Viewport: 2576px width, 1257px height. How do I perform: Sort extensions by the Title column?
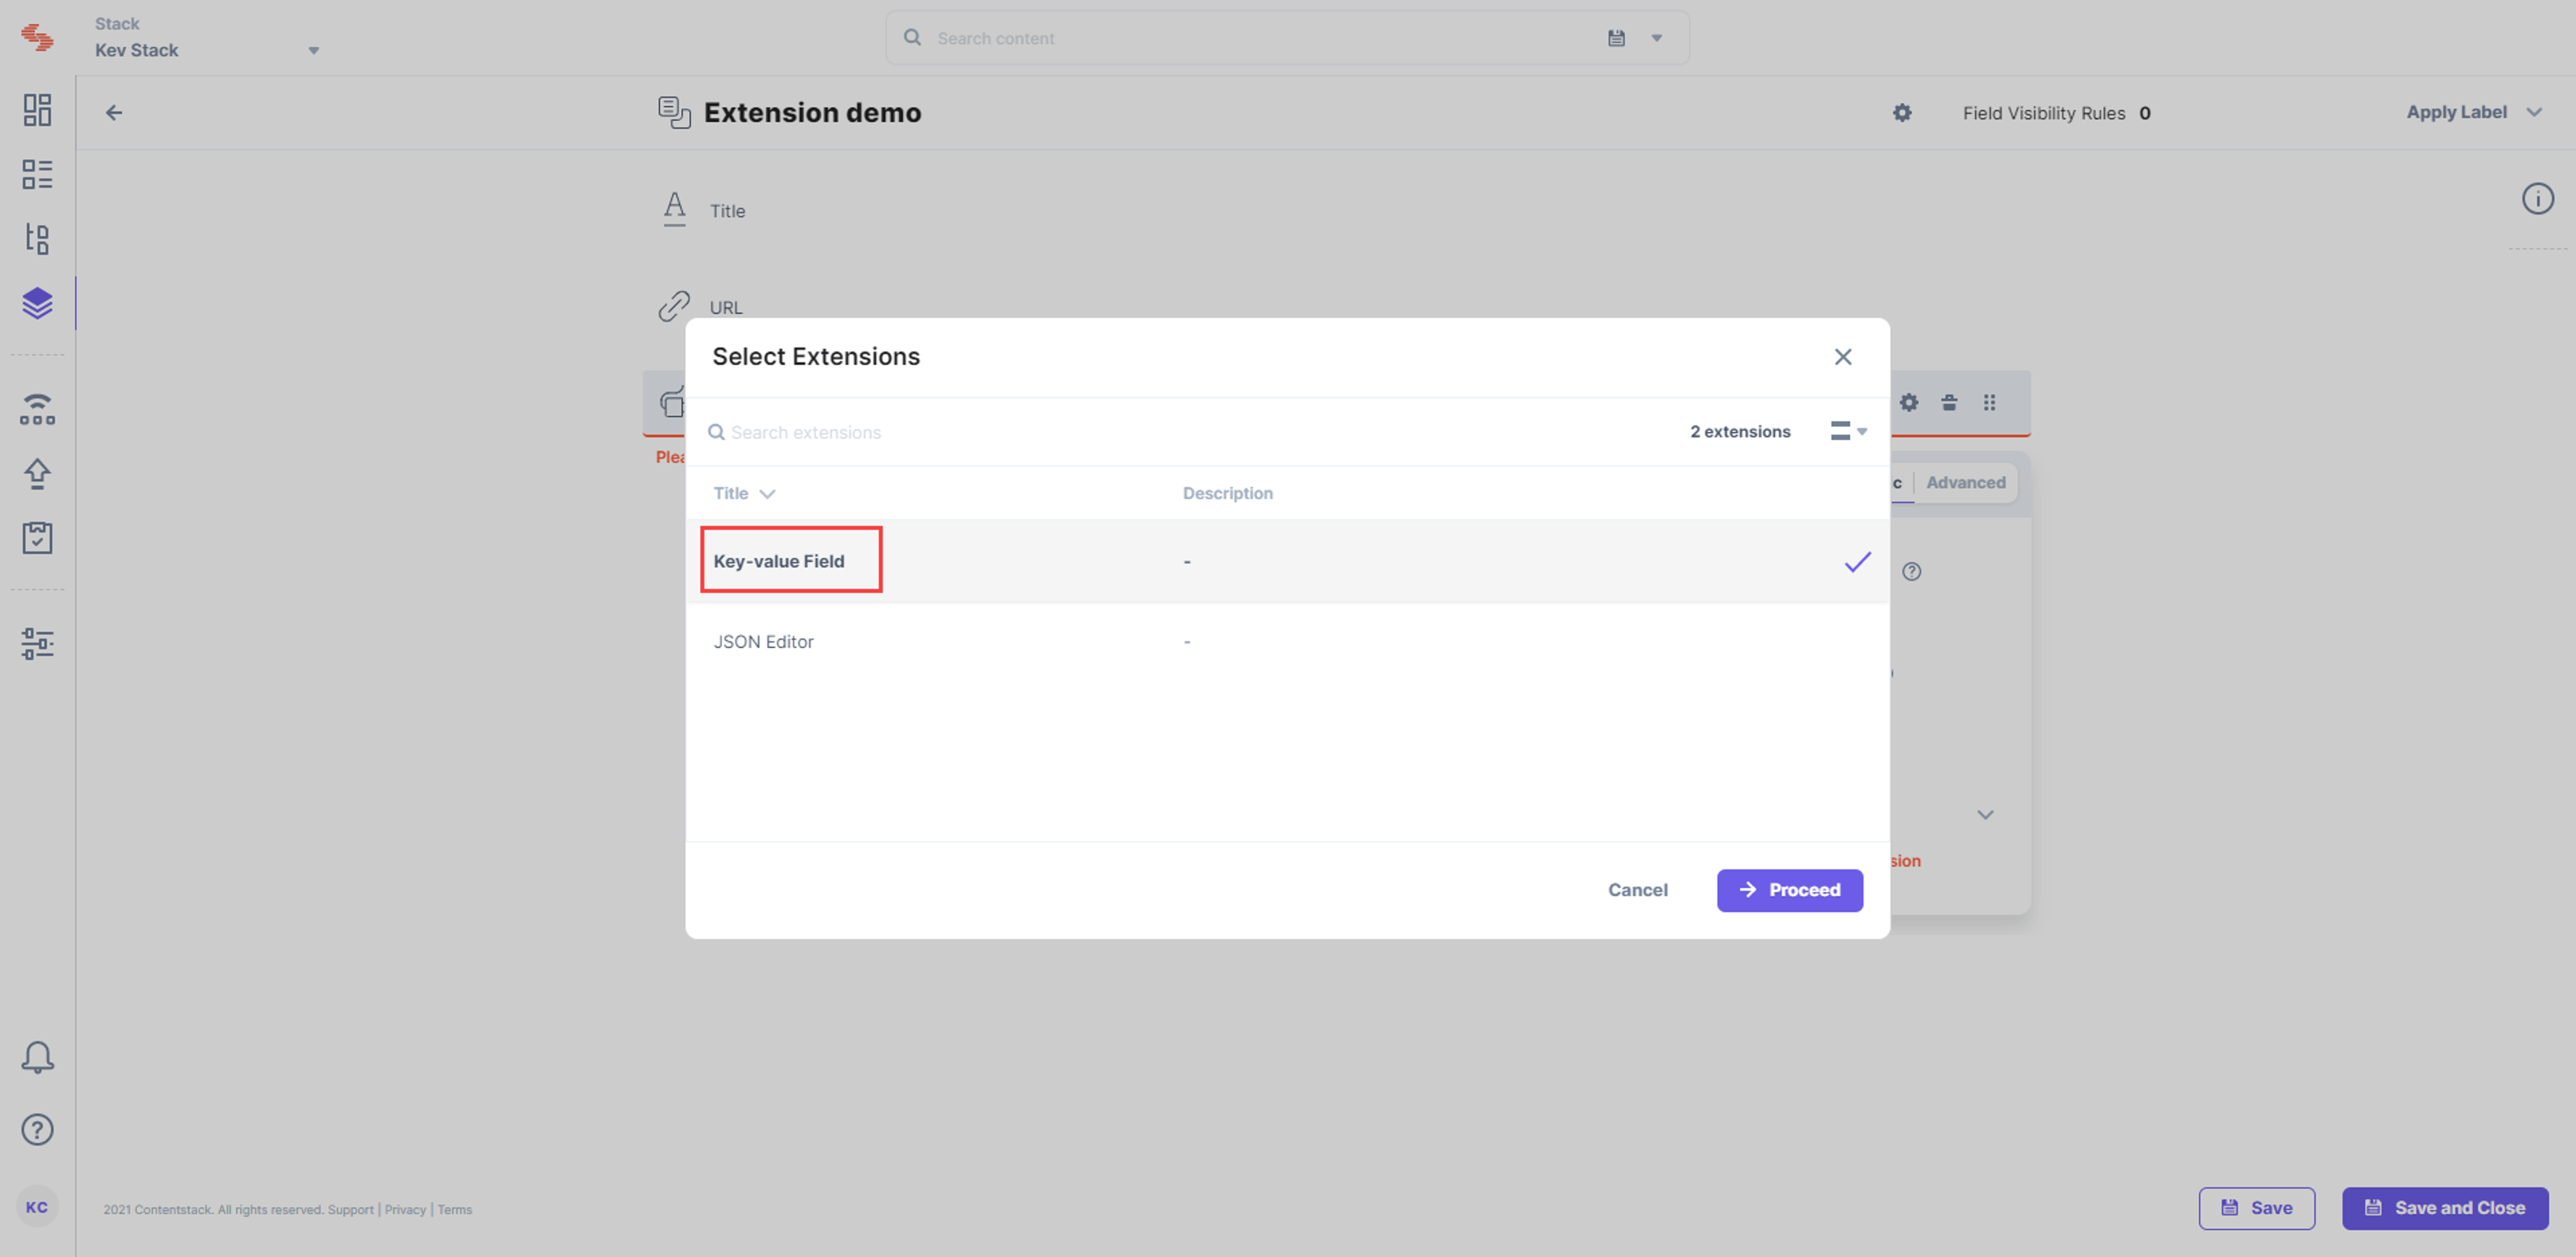click(744, 493)
